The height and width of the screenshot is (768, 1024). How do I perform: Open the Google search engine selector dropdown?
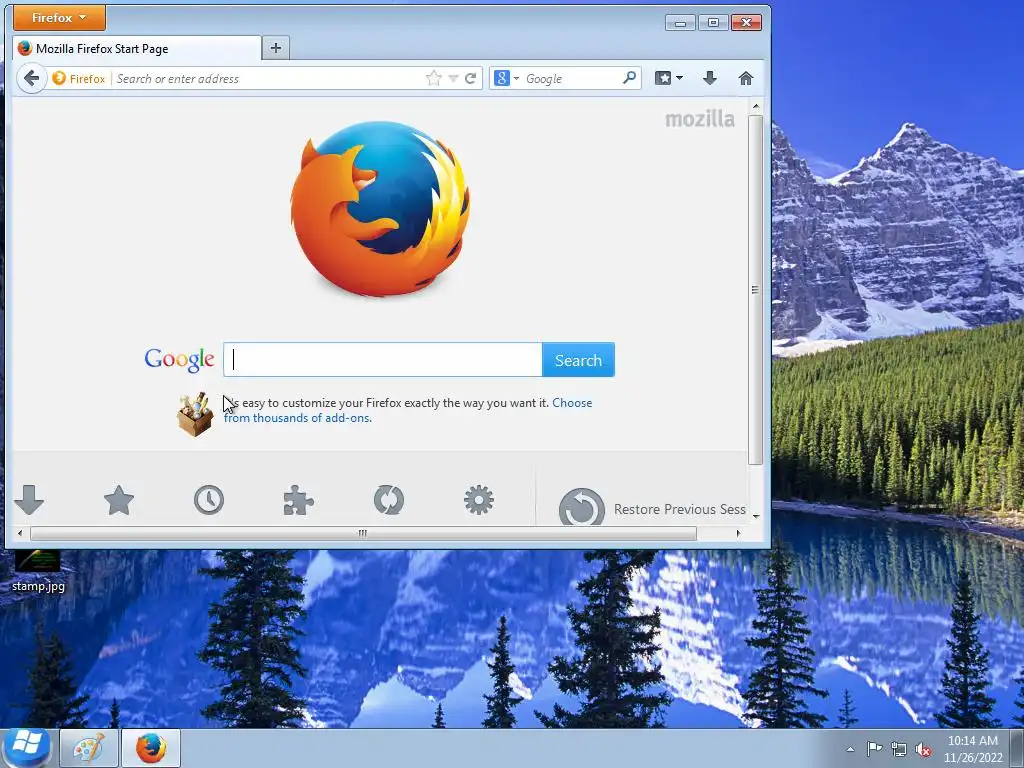click(x=506, y=78)
